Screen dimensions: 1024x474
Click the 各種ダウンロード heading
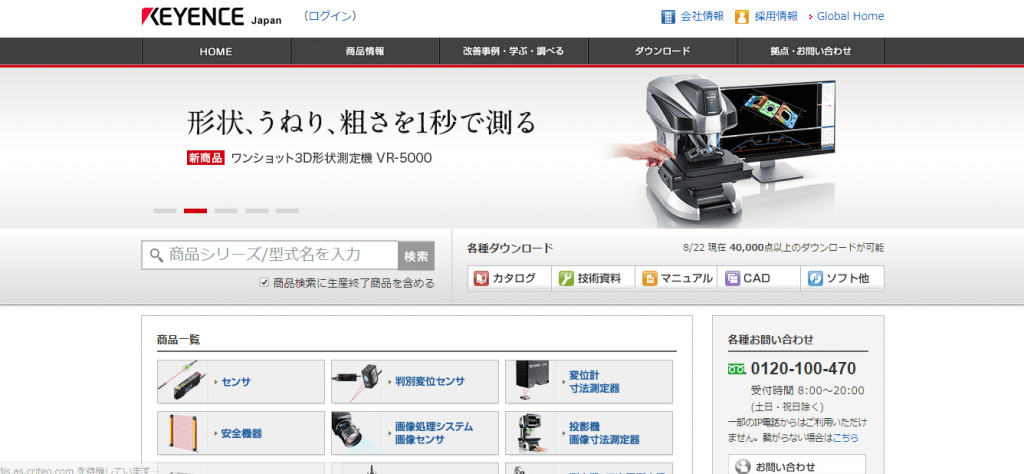[x=510, y=248]
